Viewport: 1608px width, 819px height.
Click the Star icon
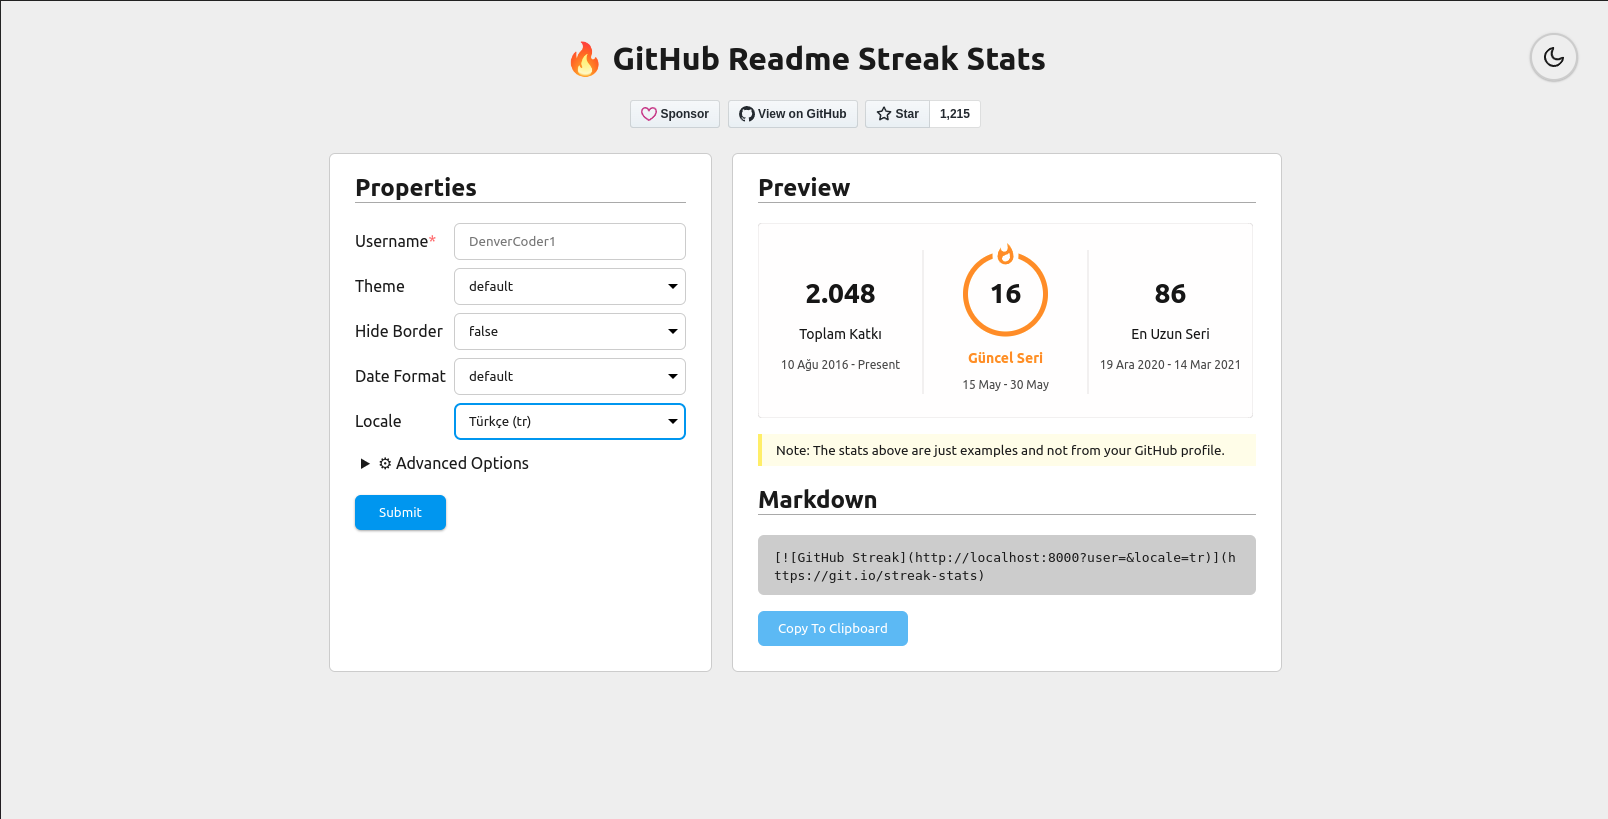884,114
